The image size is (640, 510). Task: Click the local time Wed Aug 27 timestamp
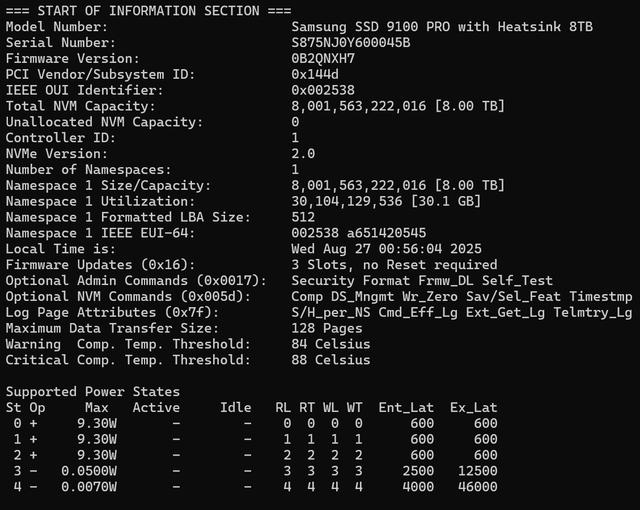click(x=386, y=249)
